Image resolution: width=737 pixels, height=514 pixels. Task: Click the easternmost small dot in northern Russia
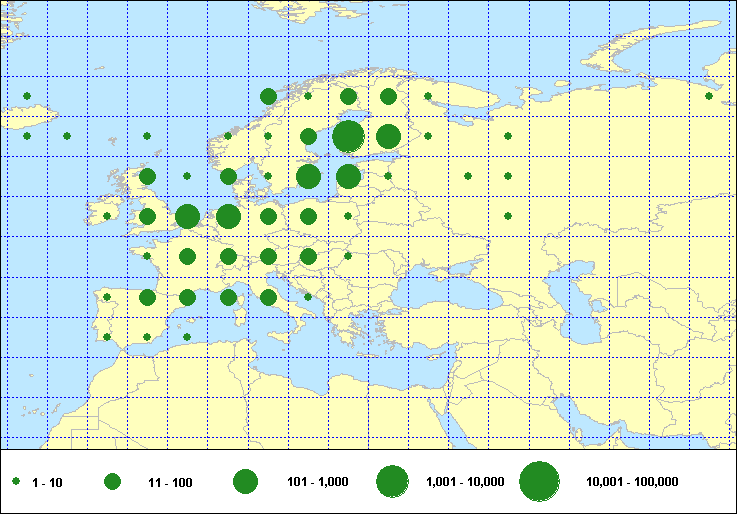coord(708,97)
